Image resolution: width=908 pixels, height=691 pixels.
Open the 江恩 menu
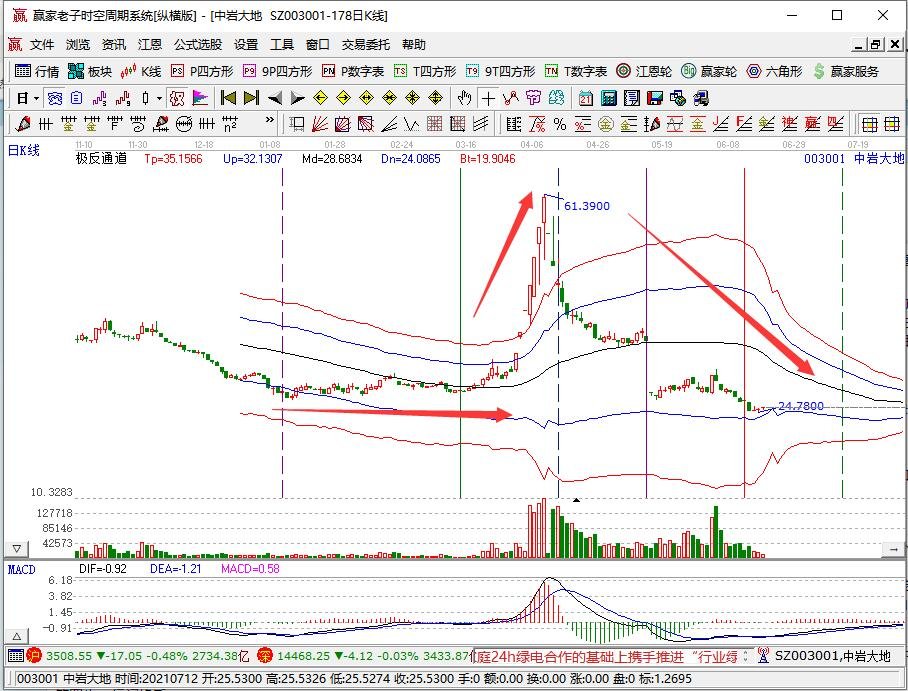[150, 45]
